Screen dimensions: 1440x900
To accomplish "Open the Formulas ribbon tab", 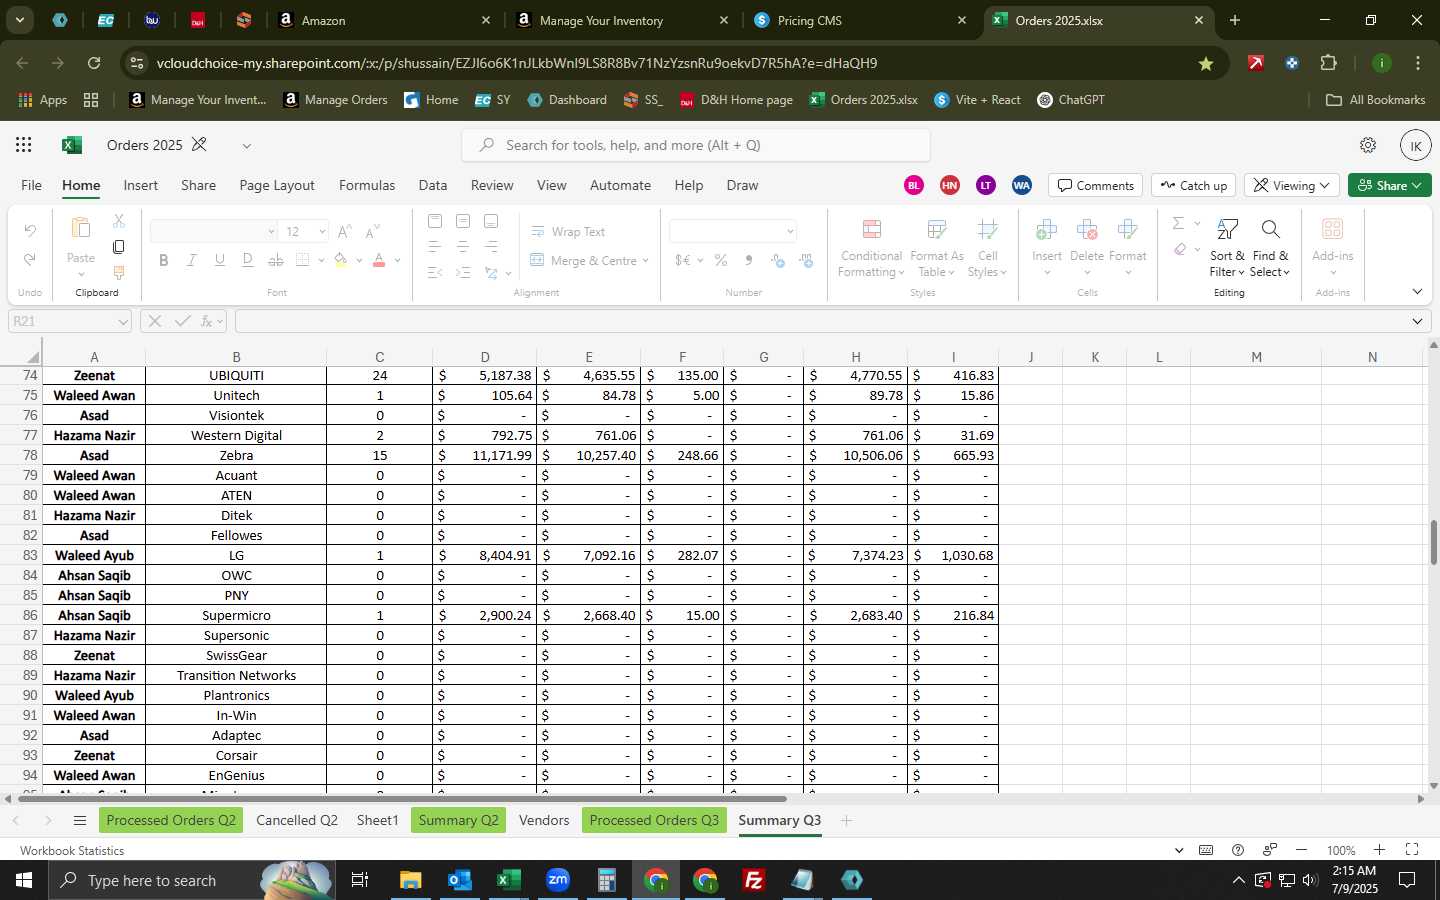I will (367, 185).
